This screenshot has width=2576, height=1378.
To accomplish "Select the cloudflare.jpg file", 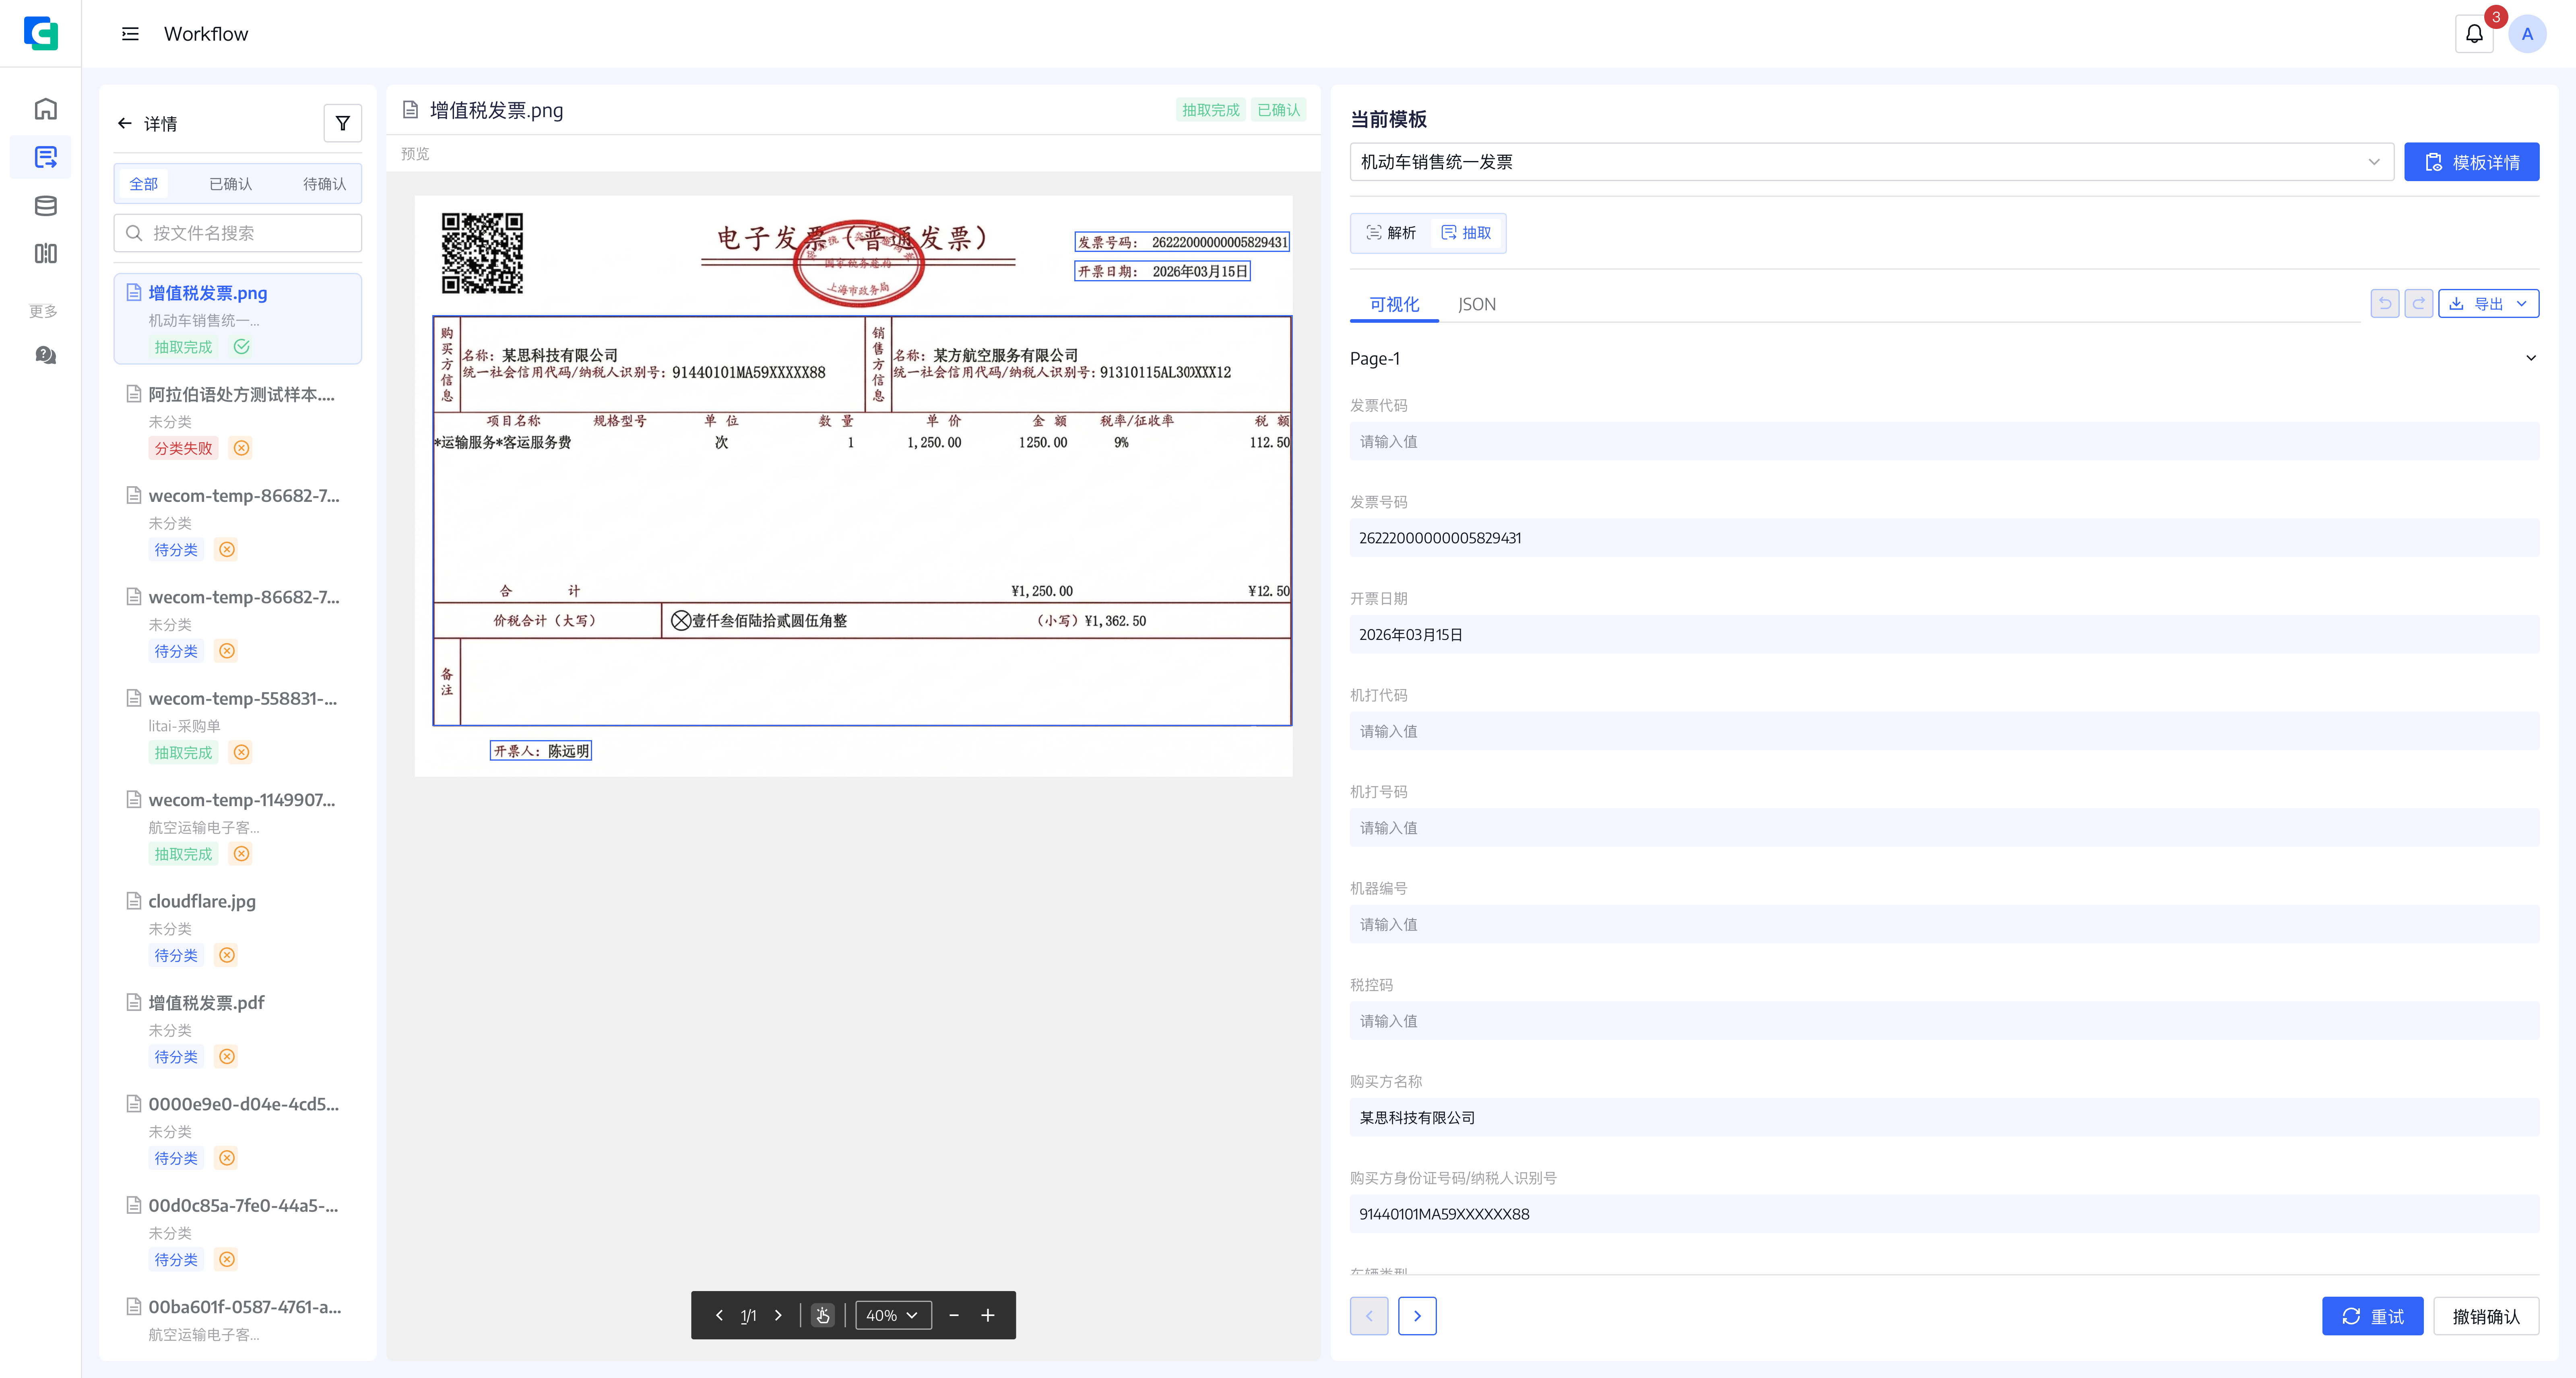I will (x=238, y=927).
